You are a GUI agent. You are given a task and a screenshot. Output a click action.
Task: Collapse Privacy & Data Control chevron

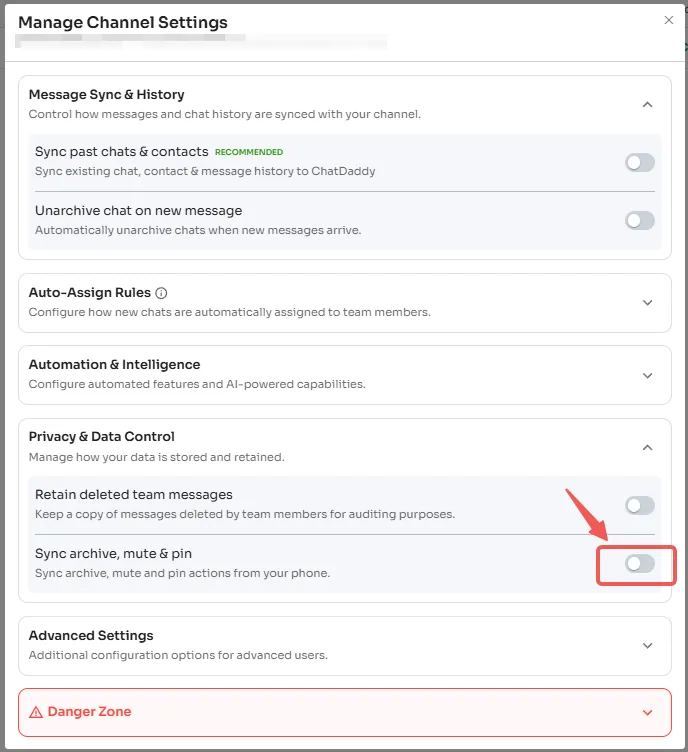pos(647,447)
